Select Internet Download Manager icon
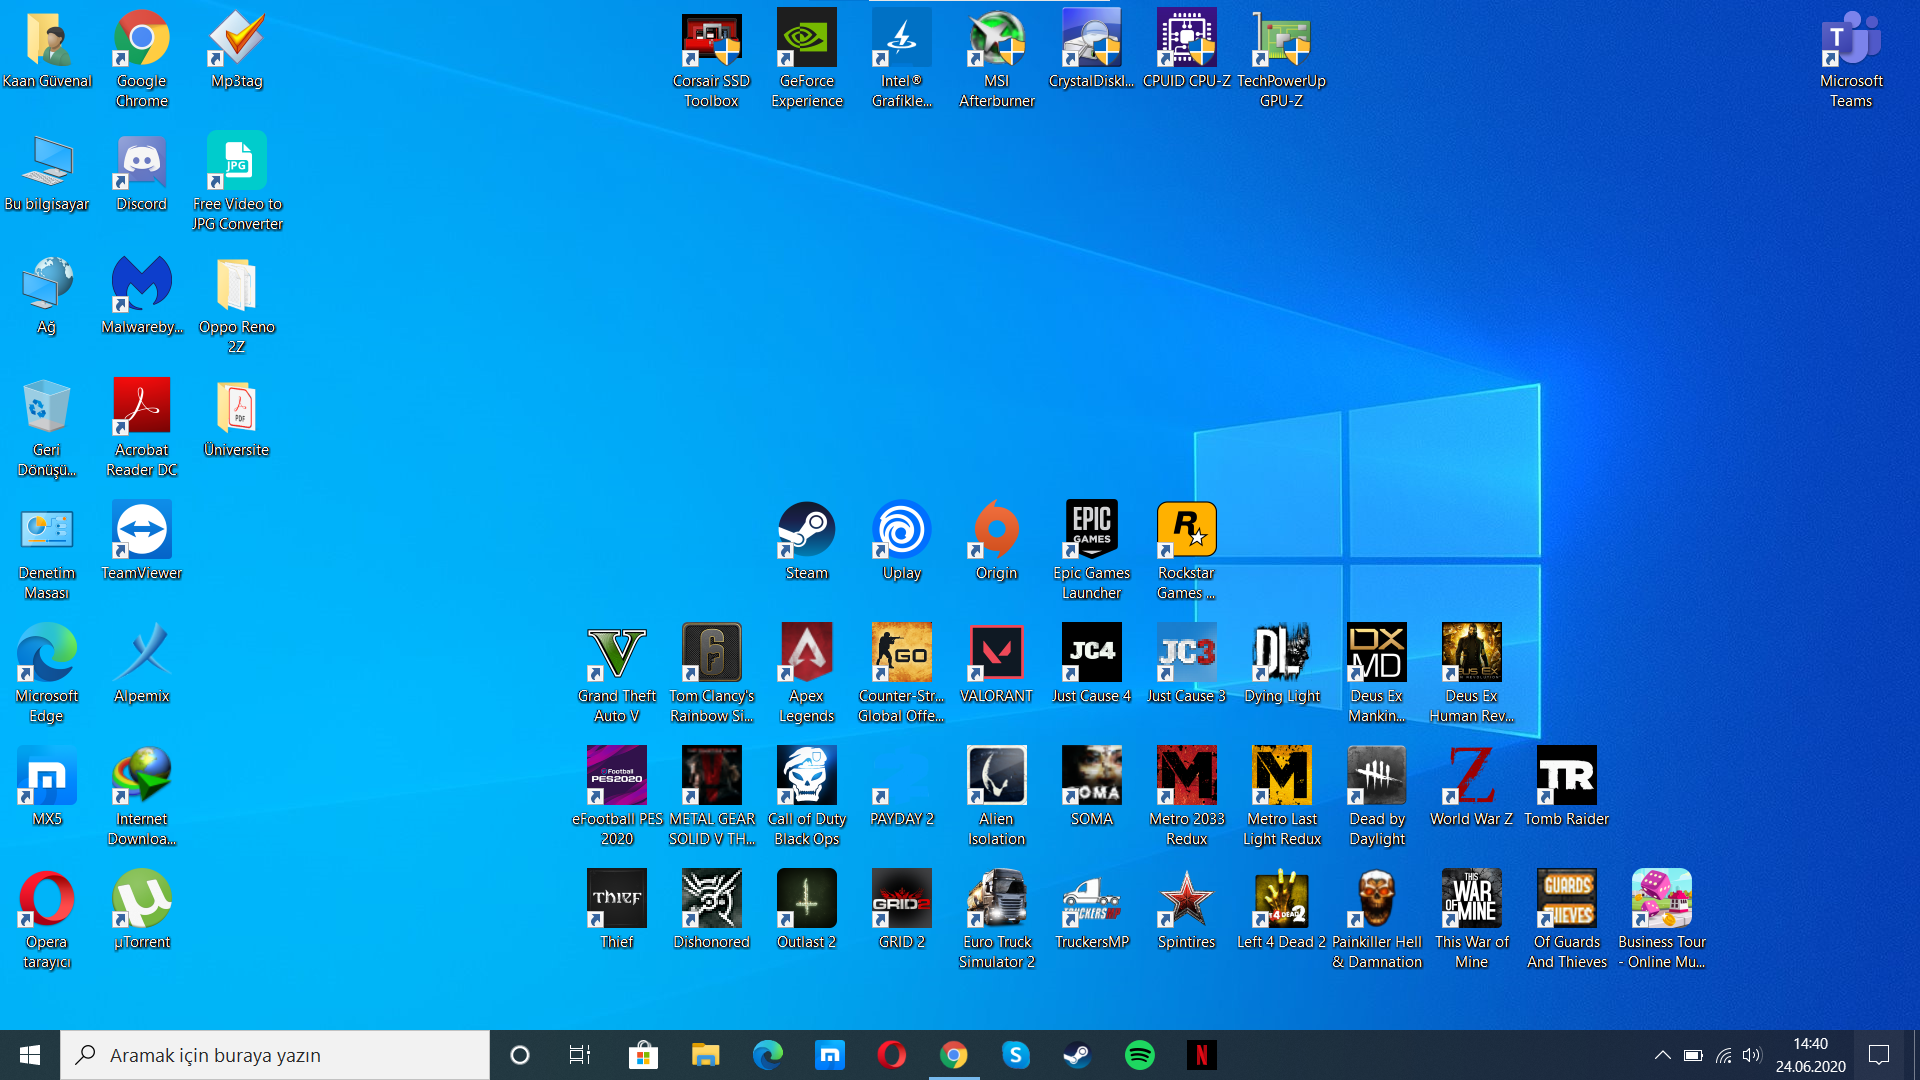Viewport: 1920px width, 1080px height. click(x=141, y=797)
